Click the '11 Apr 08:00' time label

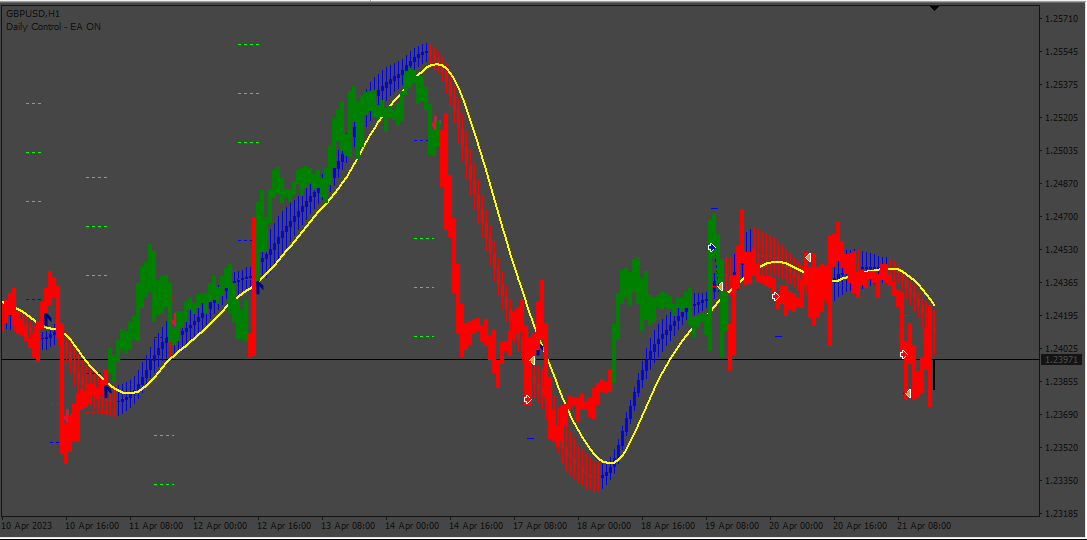coord(157,526)
